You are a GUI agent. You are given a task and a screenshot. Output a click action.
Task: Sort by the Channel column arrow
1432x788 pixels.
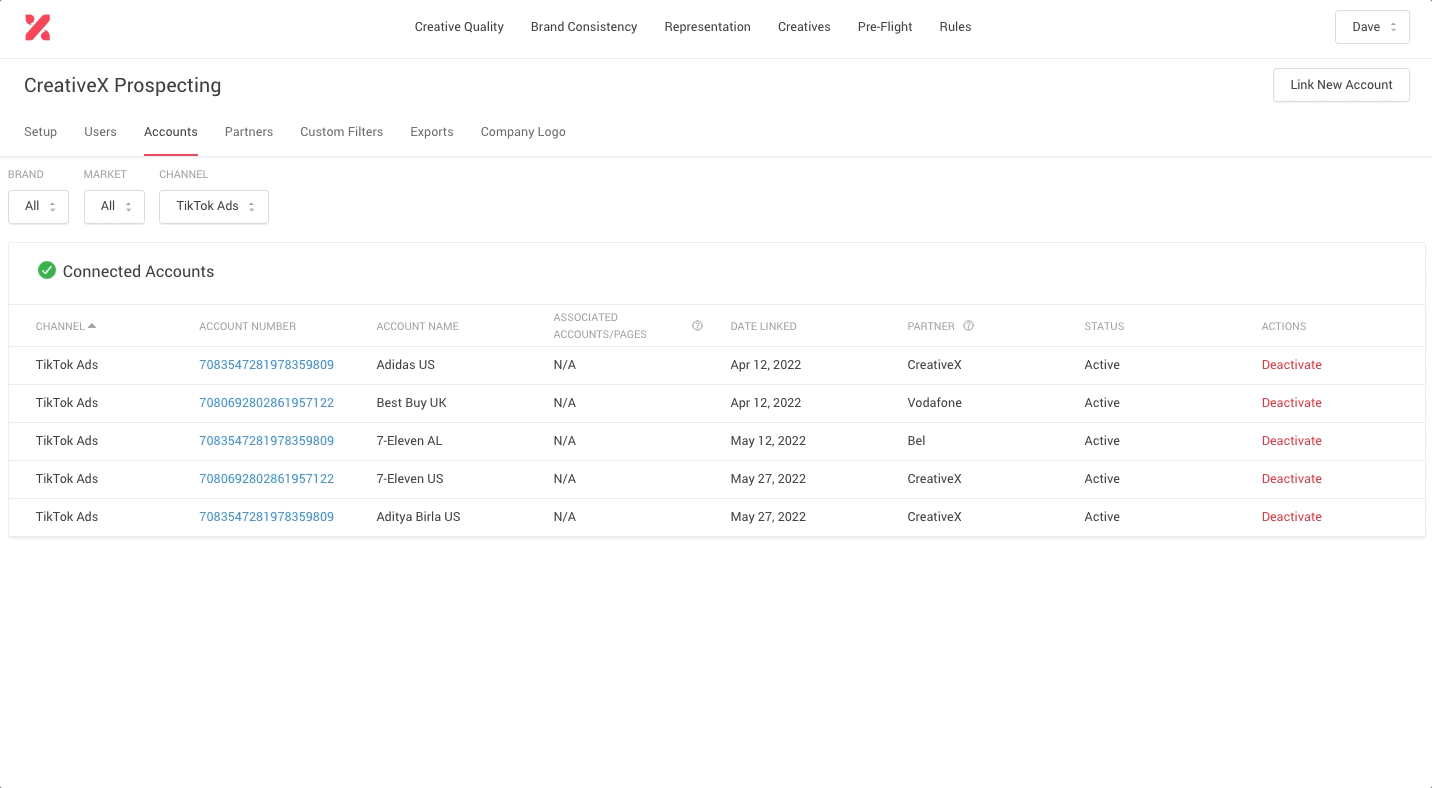(x=92, y=326)
